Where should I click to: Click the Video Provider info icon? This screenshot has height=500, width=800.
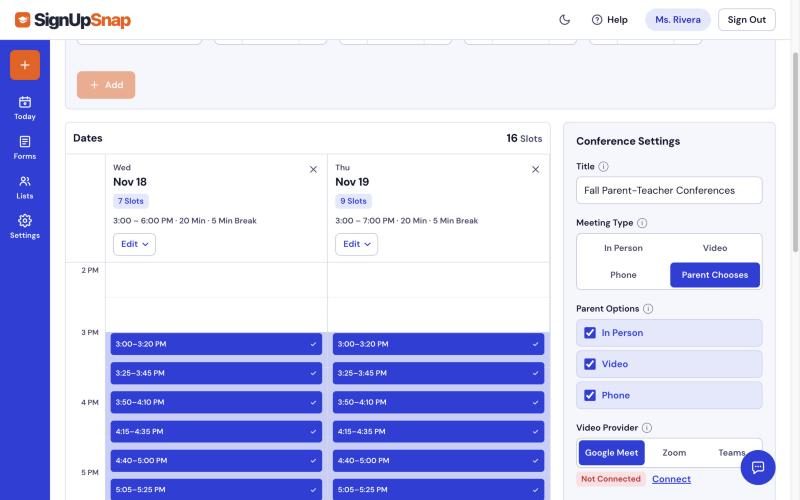[646, 428]
